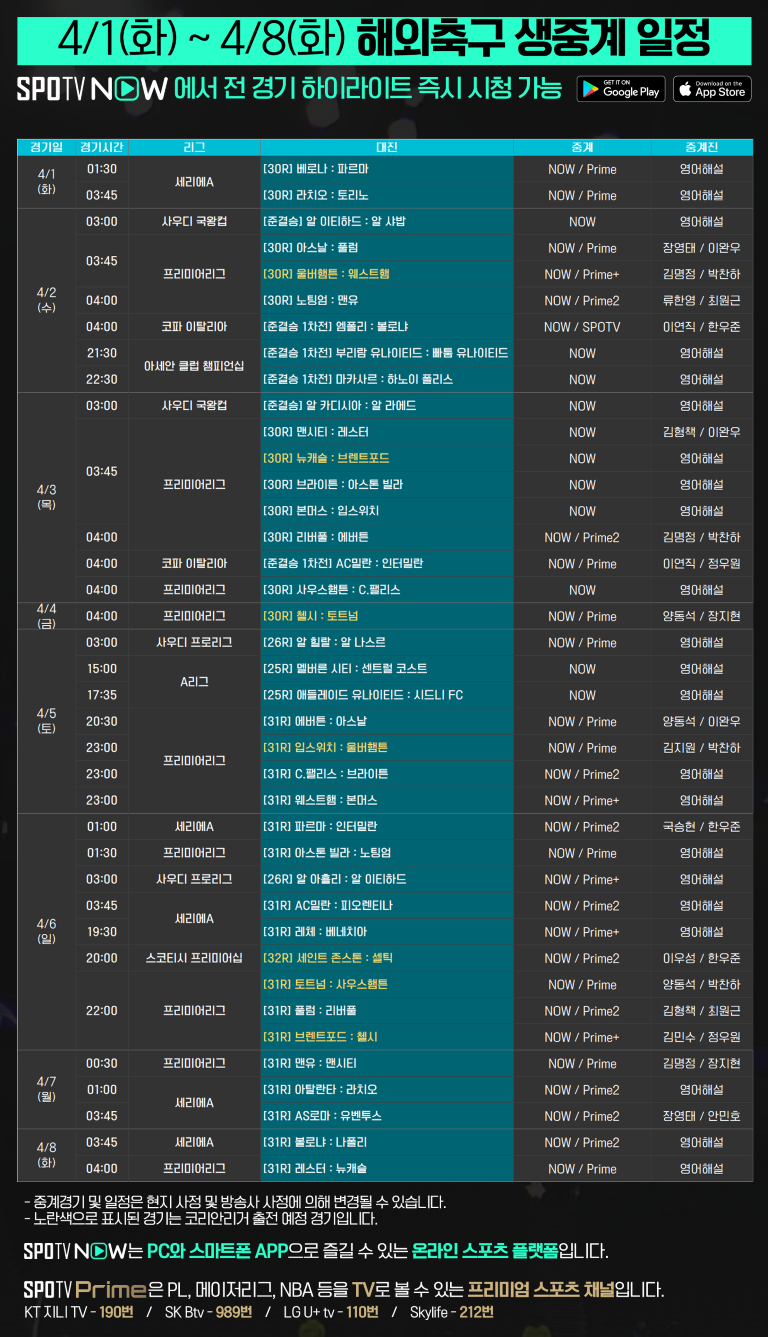Click the A리그 league cell
768x1337 pixels.
pyautogui.click(x=194, y=682)
